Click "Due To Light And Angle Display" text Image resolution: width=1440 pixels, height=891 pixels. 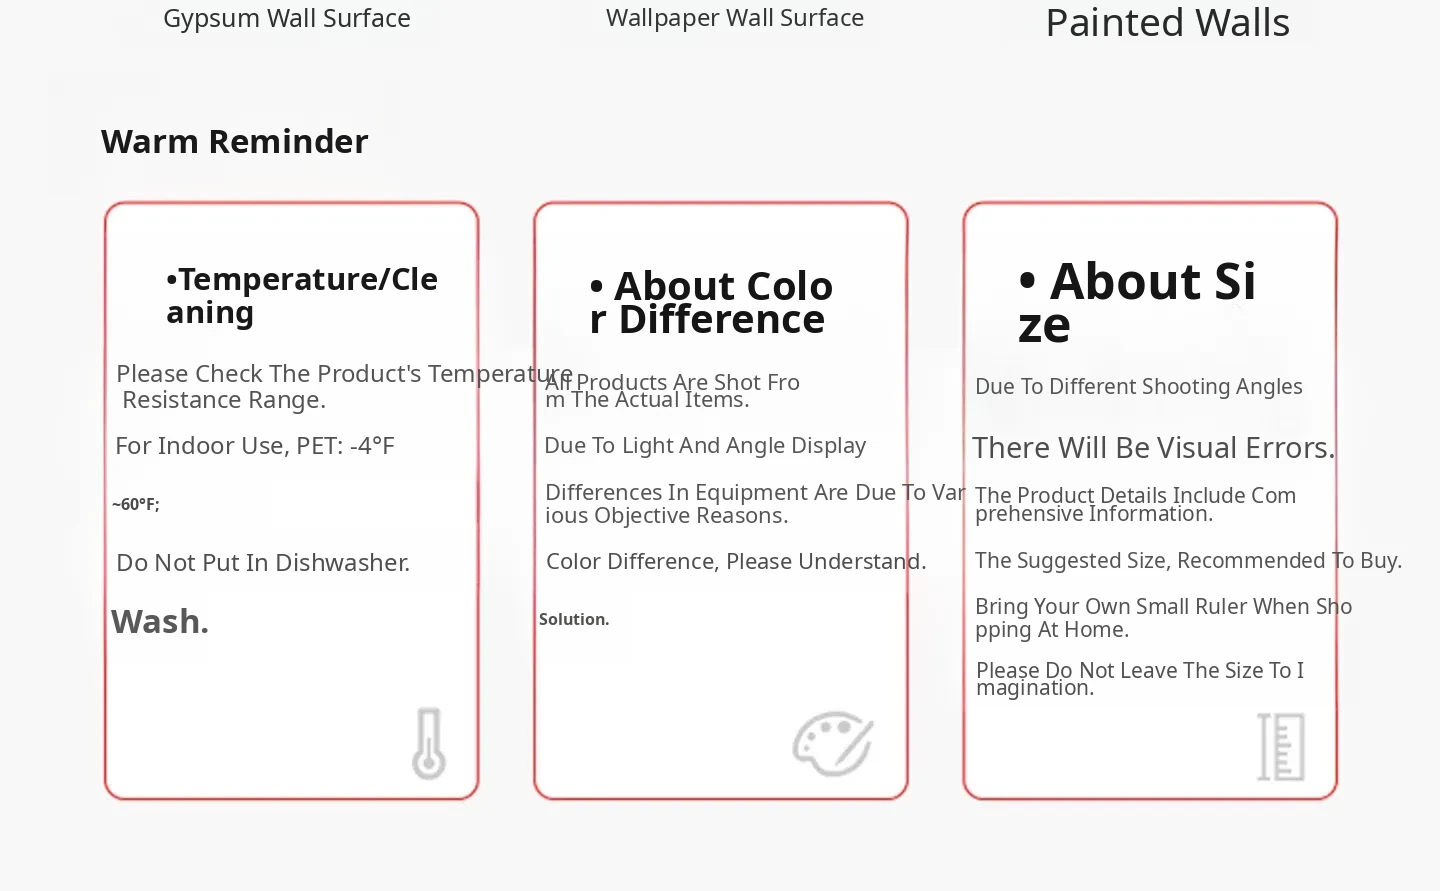coord(705,446)
